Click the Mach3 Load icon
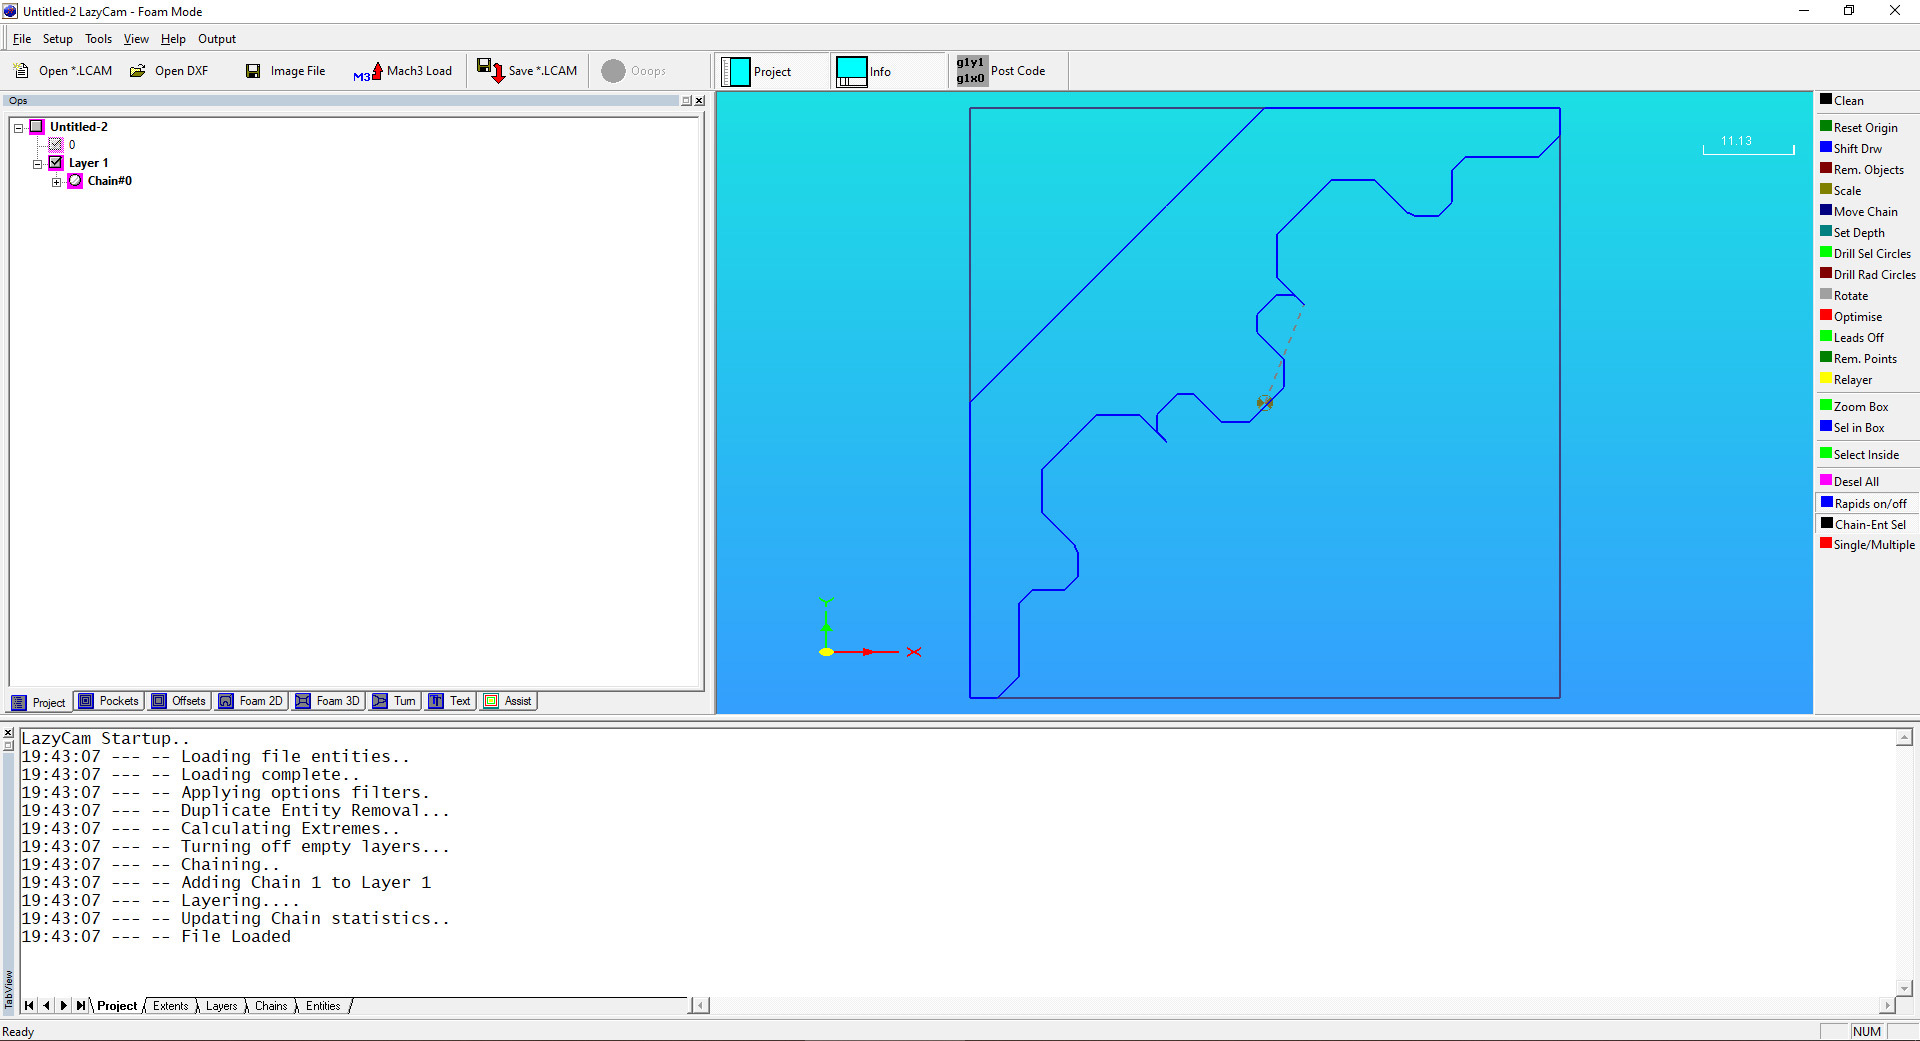This screenshot has width=1920, height=1041. (368, 72)
